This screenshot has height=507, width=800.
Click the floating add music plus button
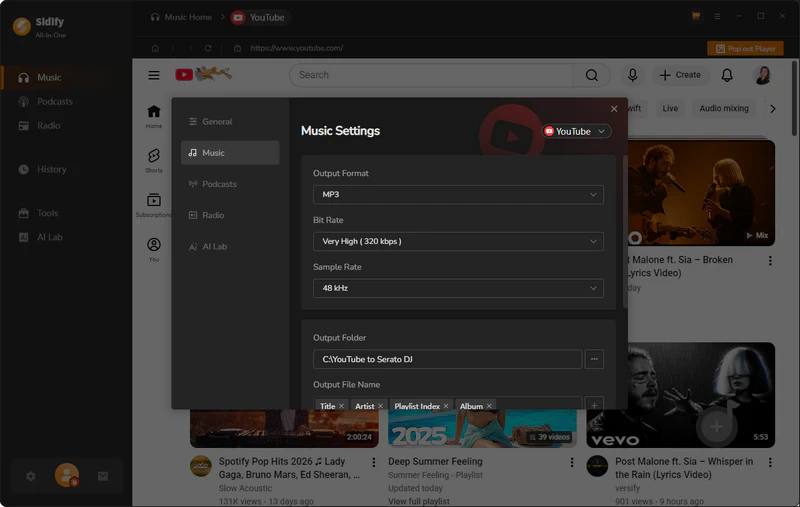point(716,427)
